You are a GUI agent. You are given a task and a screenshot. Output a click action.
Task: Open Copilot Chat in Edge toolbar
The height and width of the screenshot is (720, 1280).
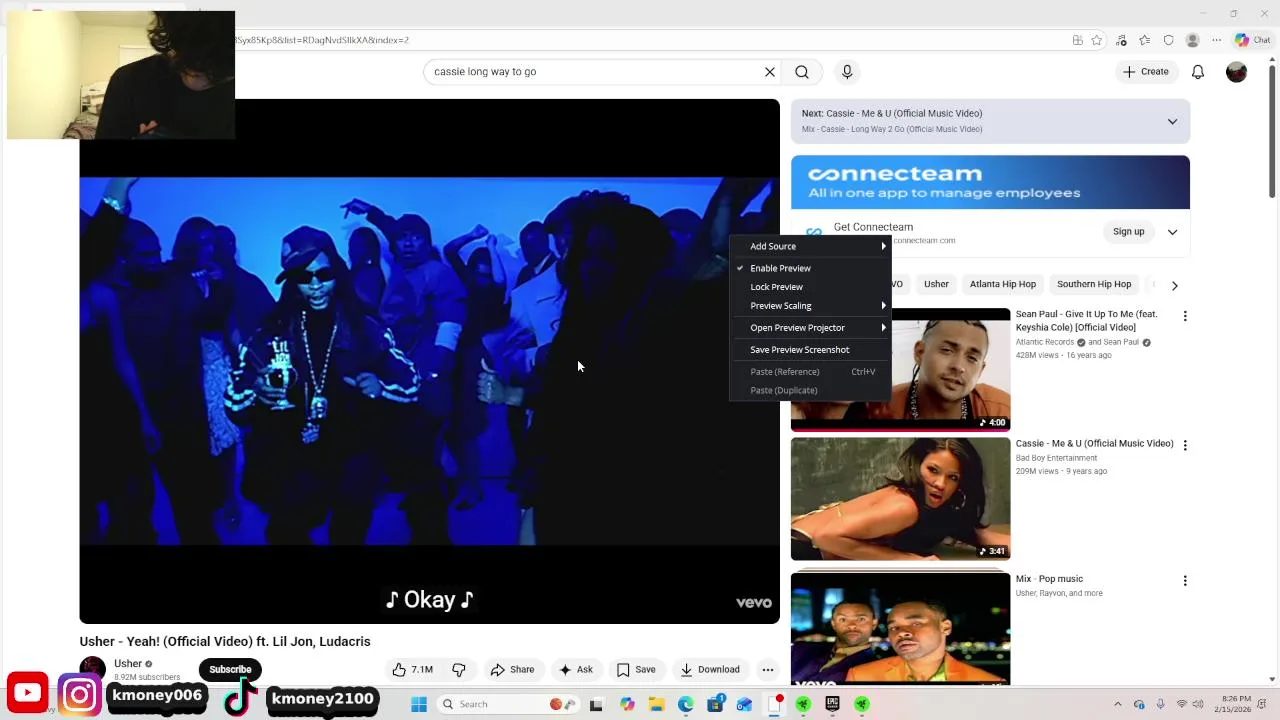pos(1252,40)
